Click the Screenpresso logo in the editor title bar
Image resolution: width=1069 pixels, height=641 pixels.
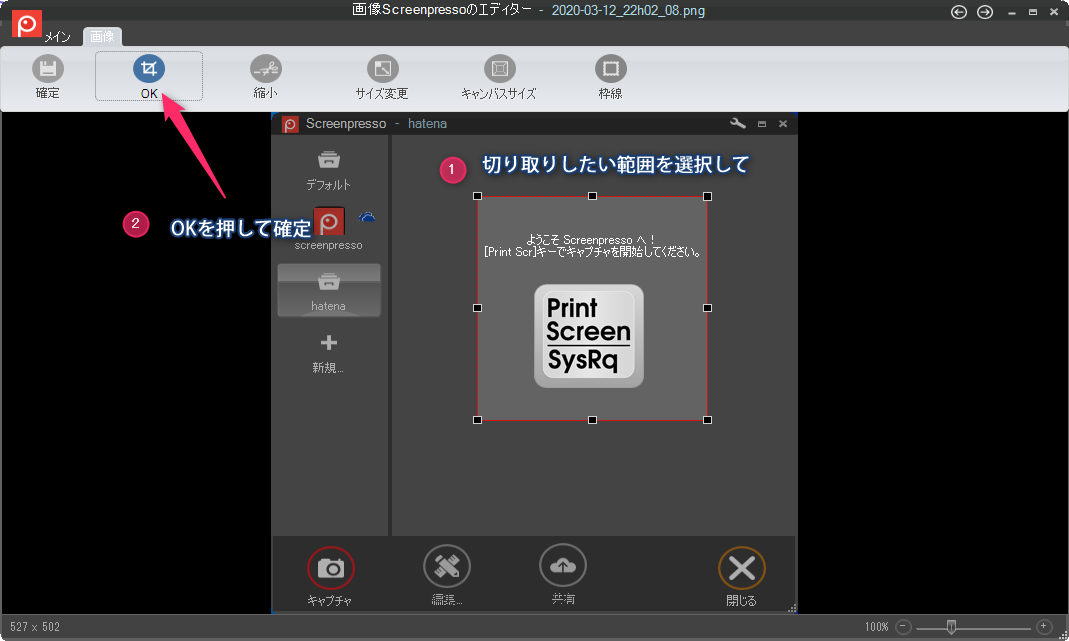[27, 25]
